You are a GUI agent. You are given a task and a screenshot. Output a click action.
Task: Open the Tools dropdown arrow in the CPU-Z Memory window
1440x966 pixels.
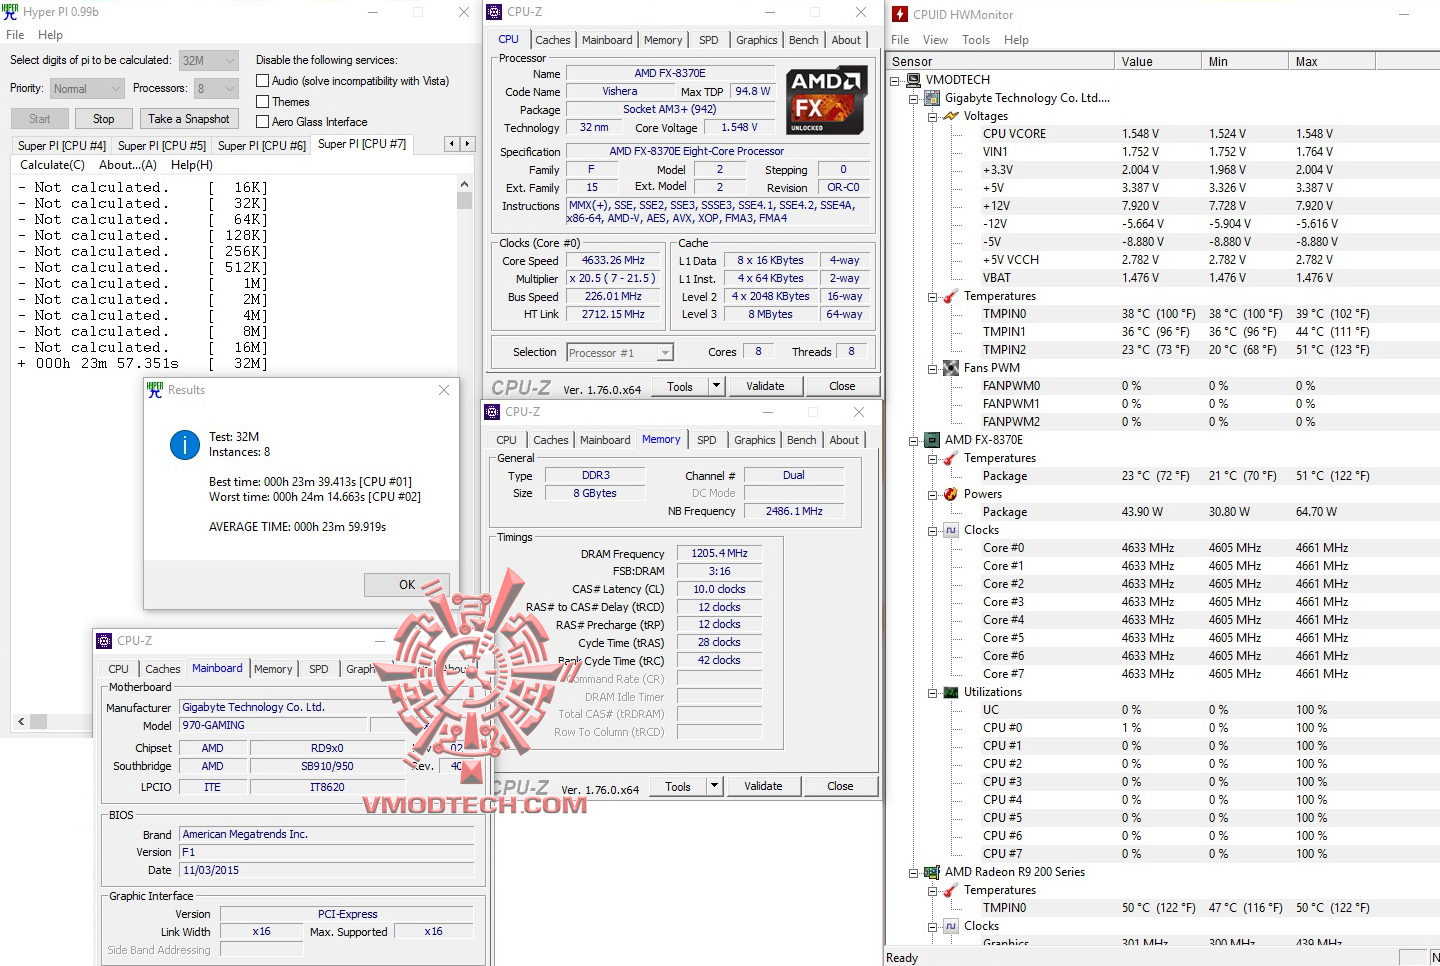(714, 786)
